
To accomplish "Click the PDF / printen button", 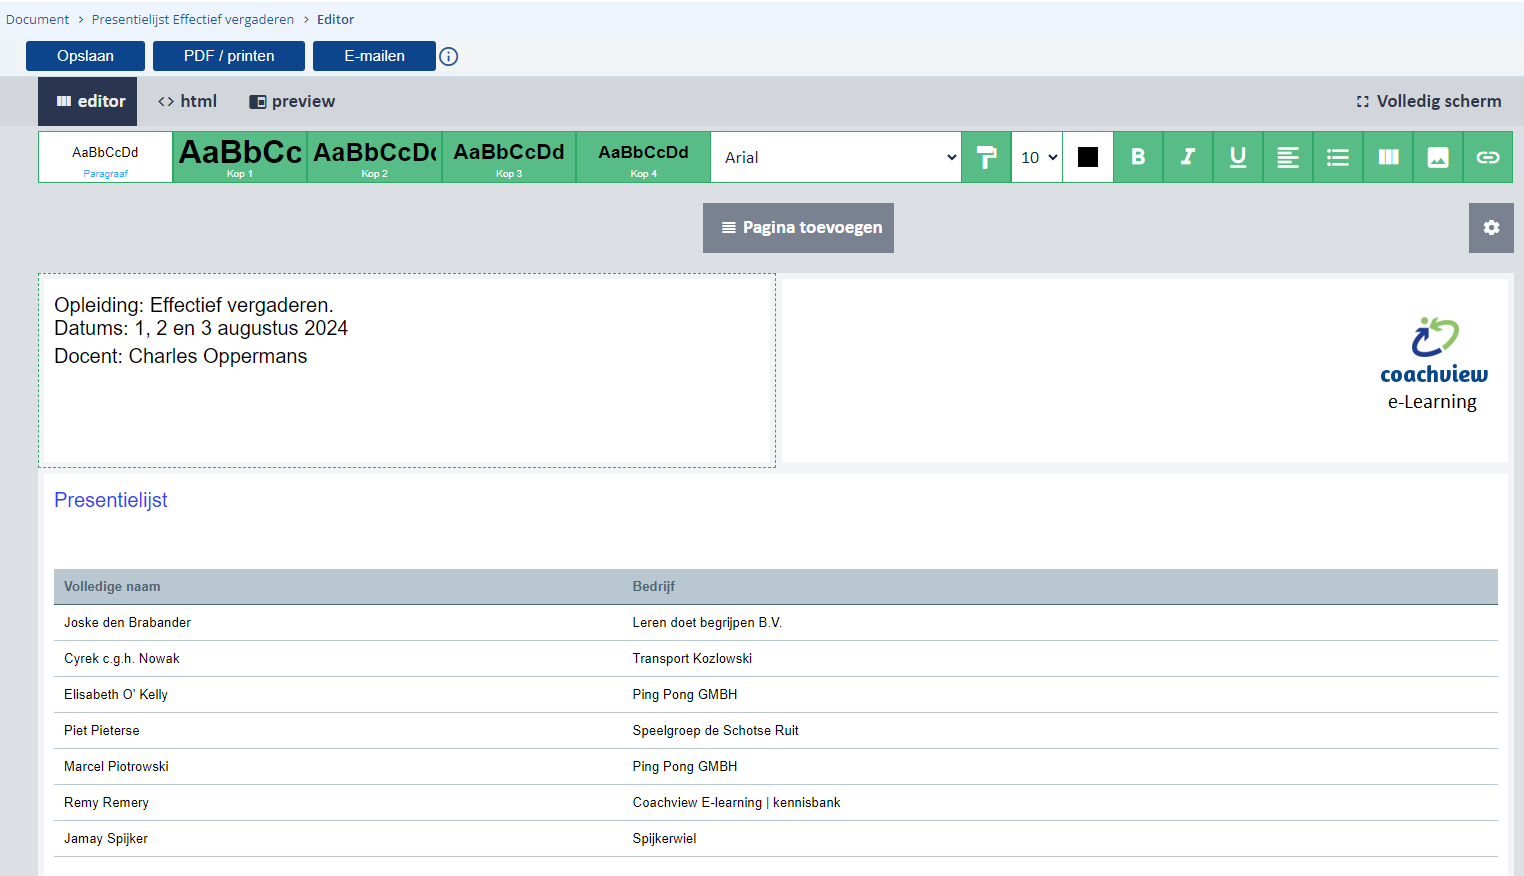I will pyautogui.click(x=229, y=56).
